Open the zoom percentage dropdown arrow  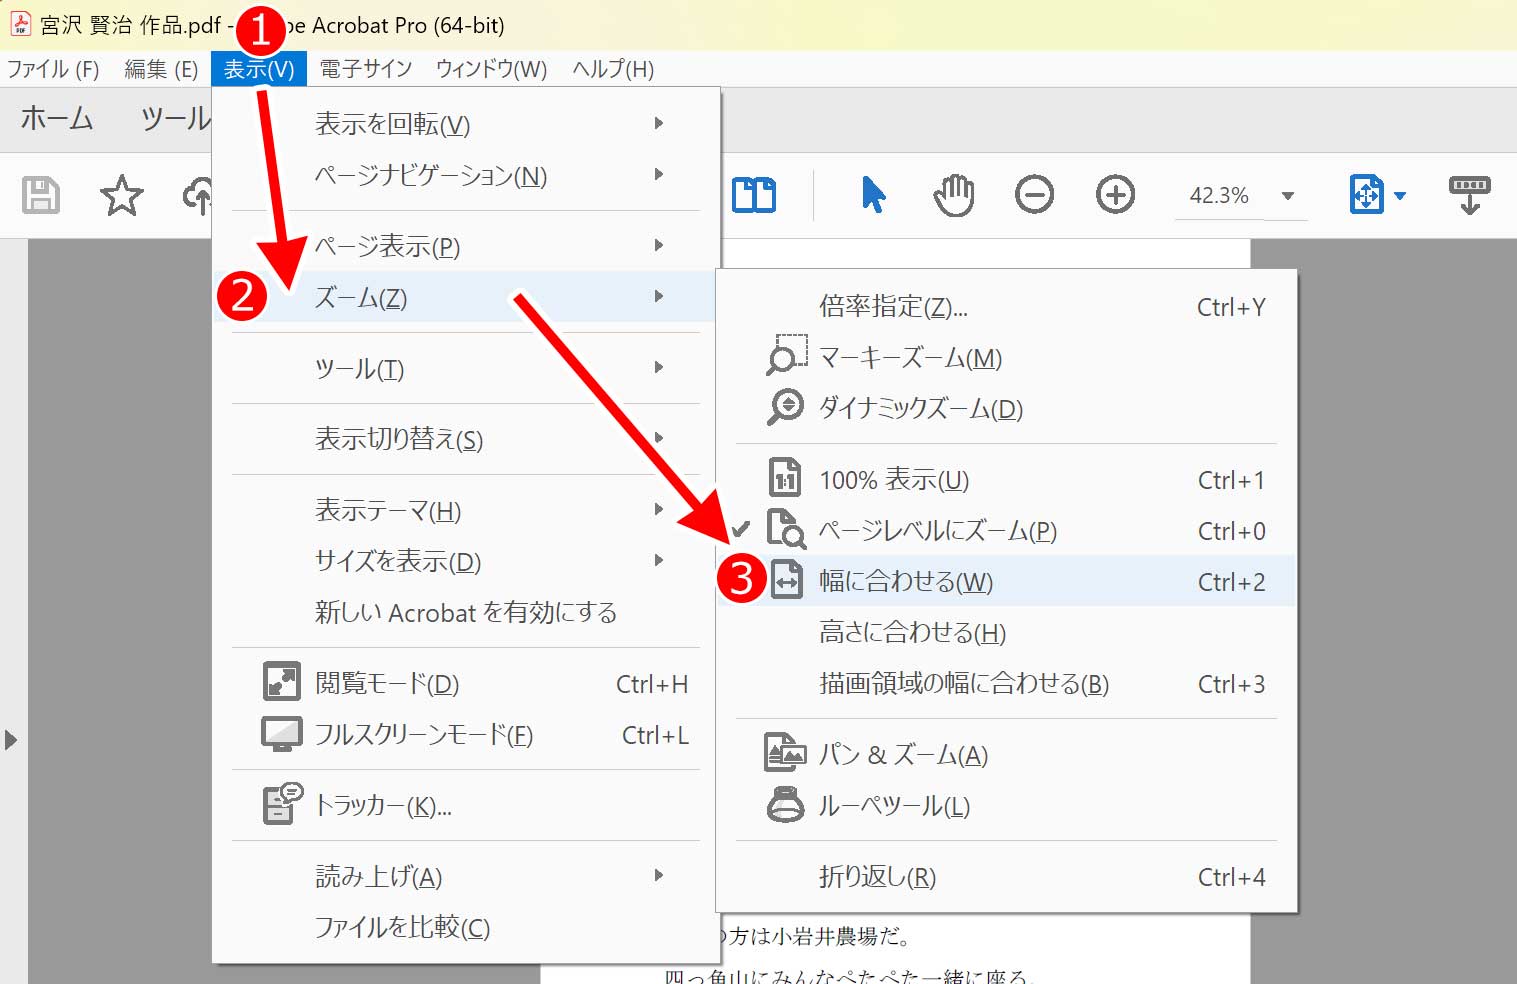[1288, 196]
